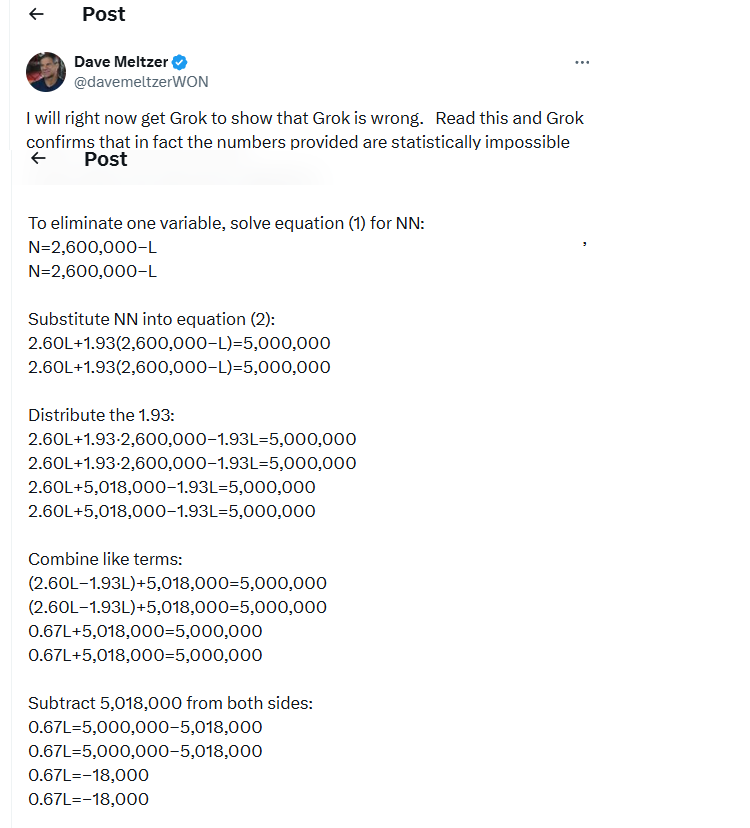Click the first N=2,600,000−L equation line
The width and height of the screenshot is (750, 828).
point(92,247)
